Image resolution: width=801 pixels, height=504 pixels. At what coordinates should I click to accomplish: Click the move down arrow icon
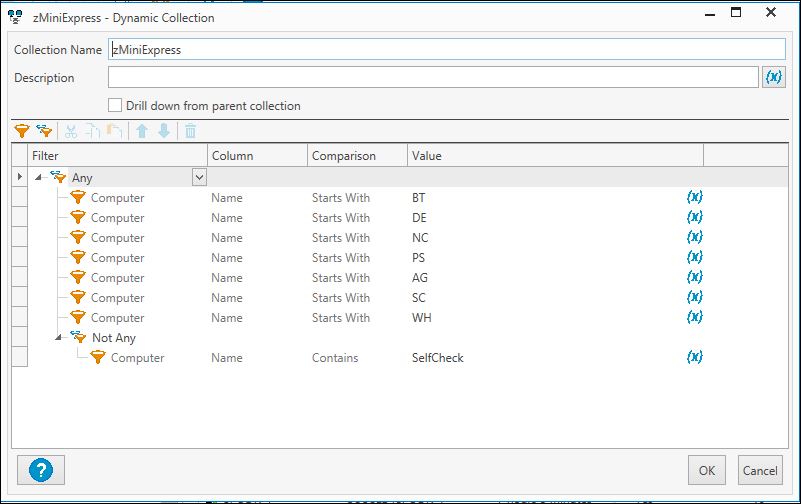tap(164, 131)
